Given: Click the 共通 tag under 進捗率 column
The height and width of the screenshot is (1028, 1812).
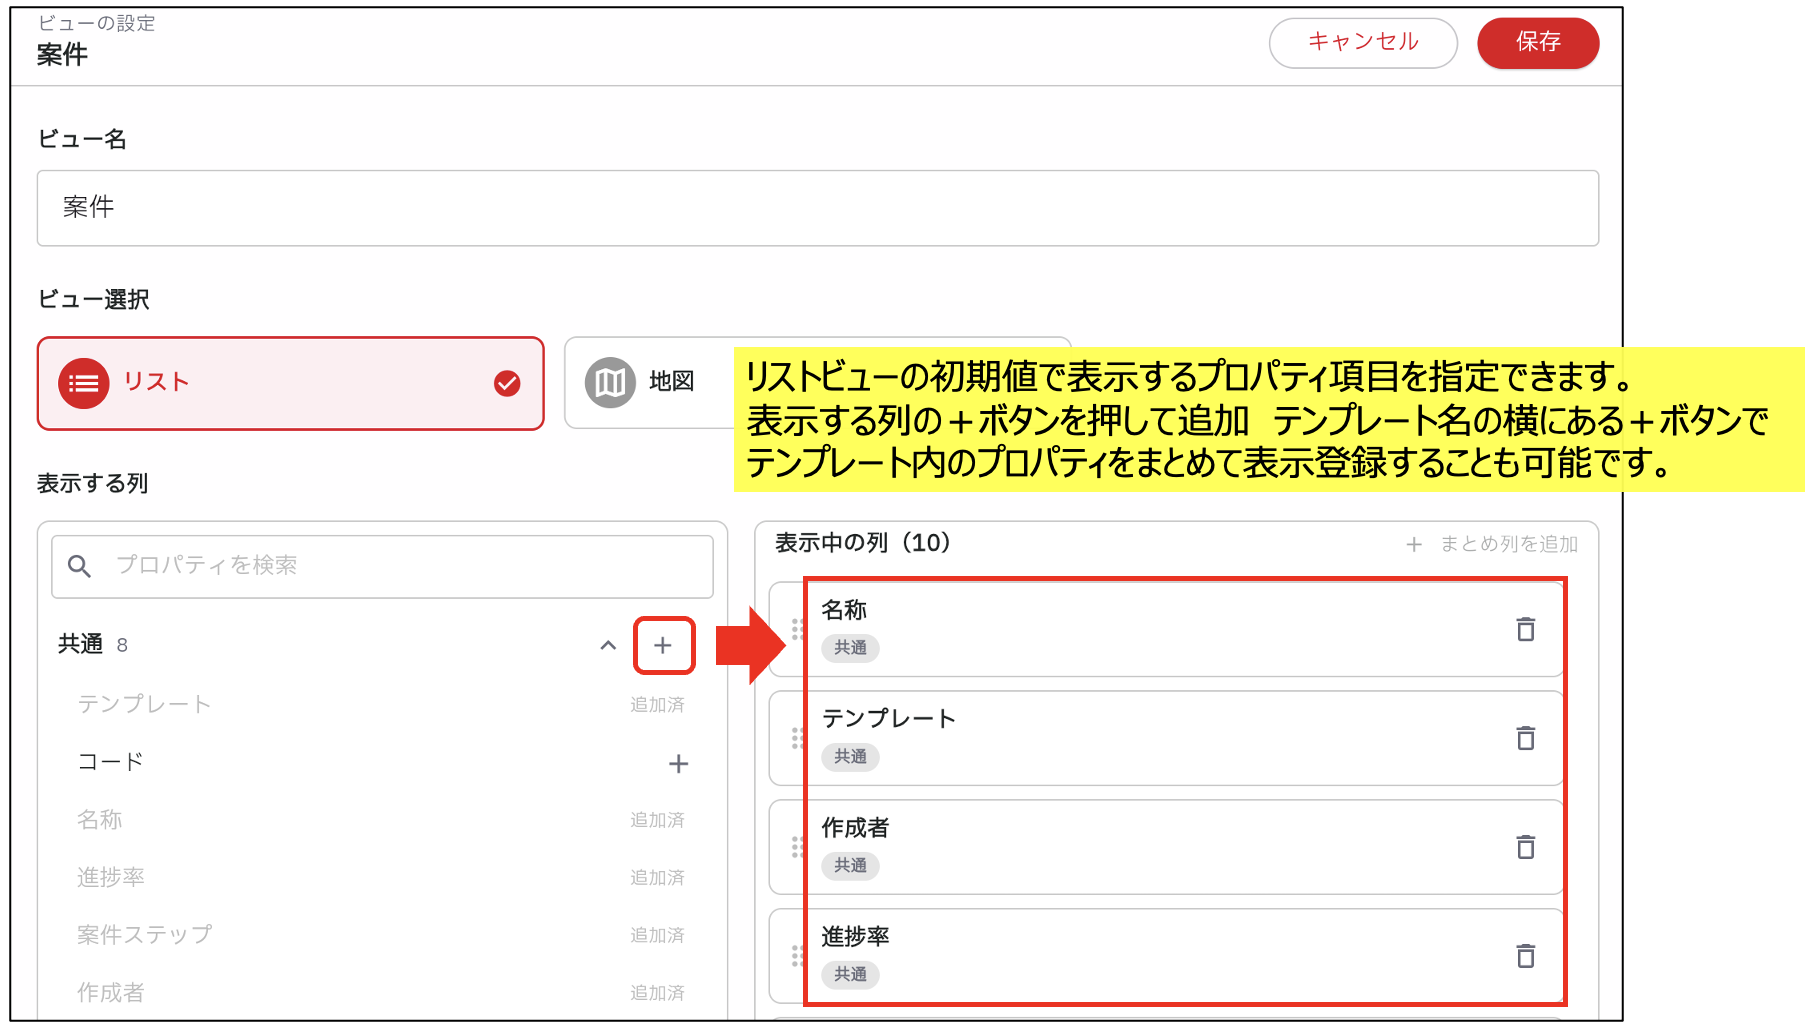Looking at the screenshot, I should pos(851,975).
